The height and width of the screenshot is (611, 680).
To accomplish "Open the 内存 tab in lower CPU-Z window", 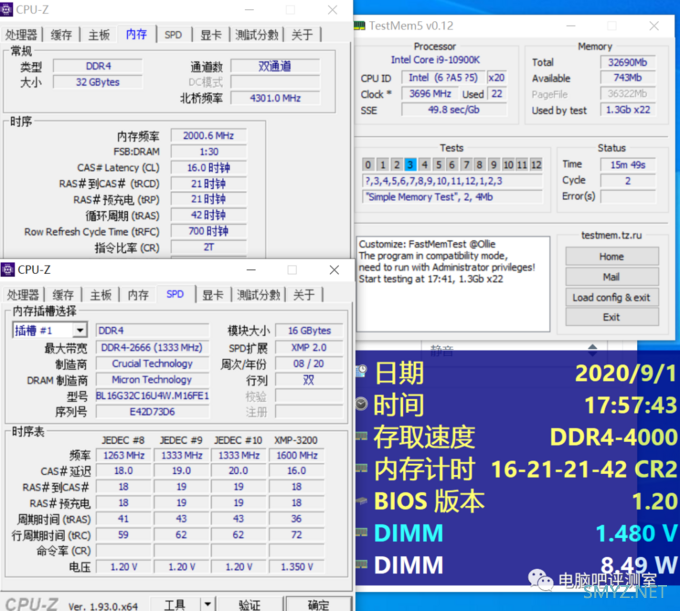I will (138, 295).
